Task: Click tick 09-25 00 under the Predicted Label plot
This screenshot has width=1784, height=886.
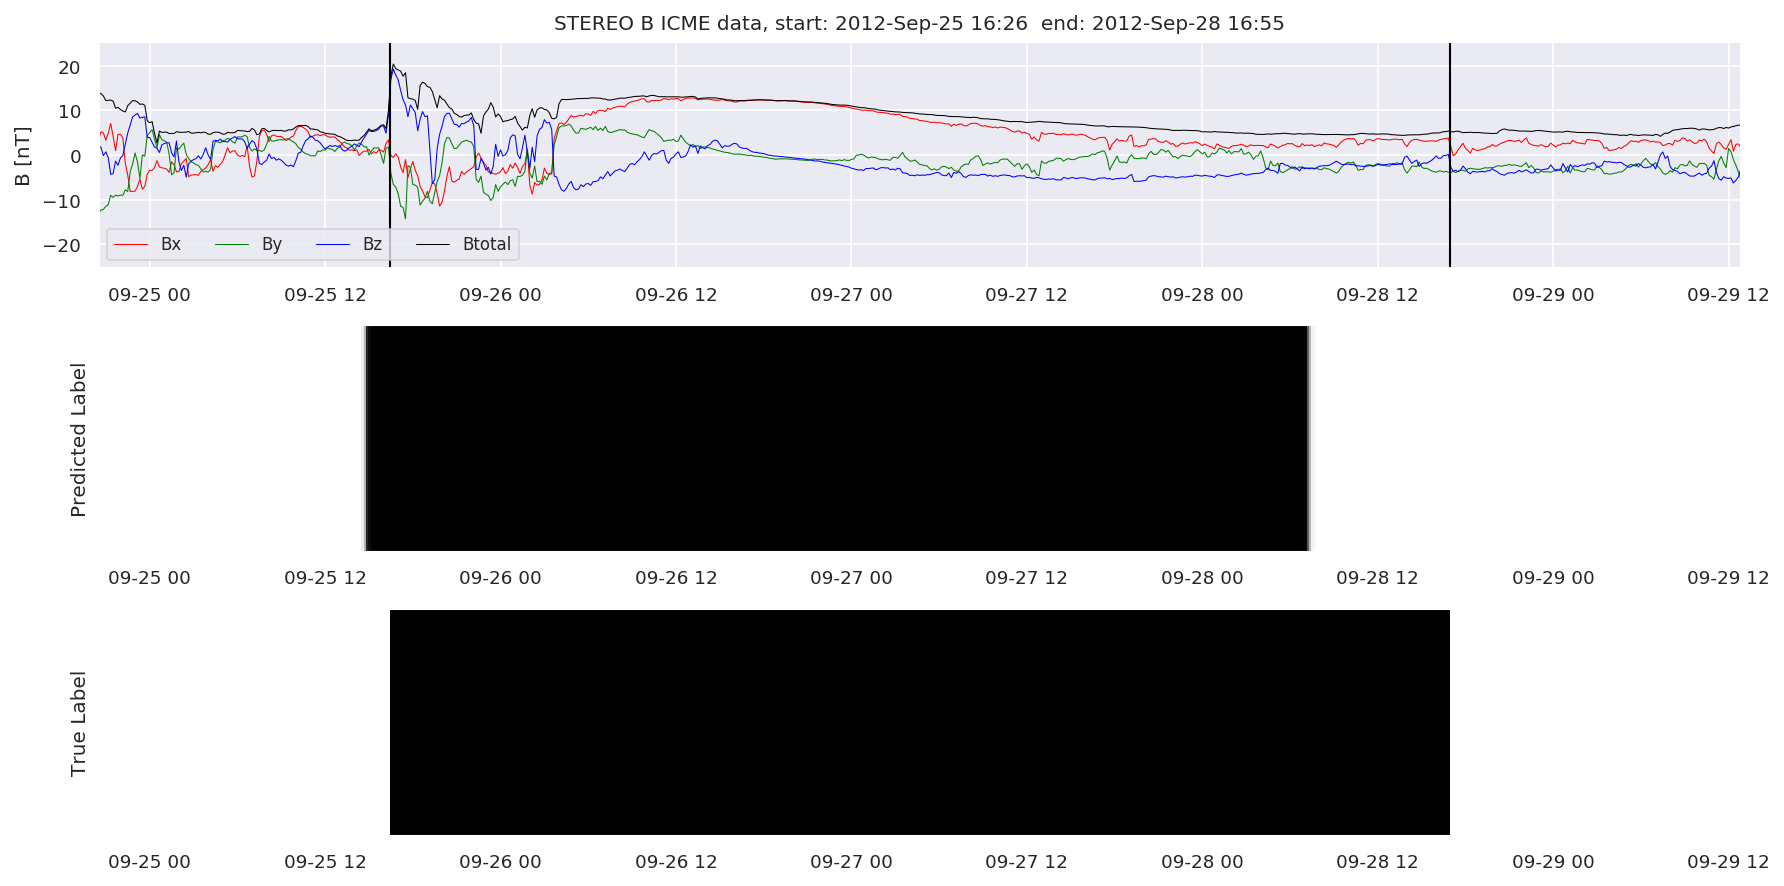Action: pyautogui.click(x=150, y=578)
